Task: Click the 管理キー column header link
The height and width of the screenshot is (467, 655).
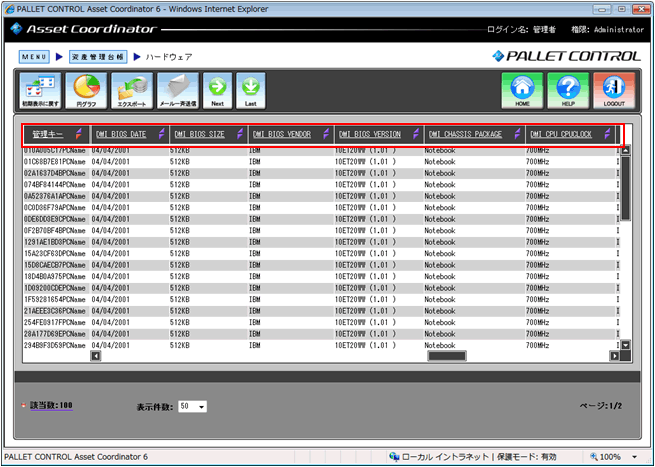Action: point(48,134)
